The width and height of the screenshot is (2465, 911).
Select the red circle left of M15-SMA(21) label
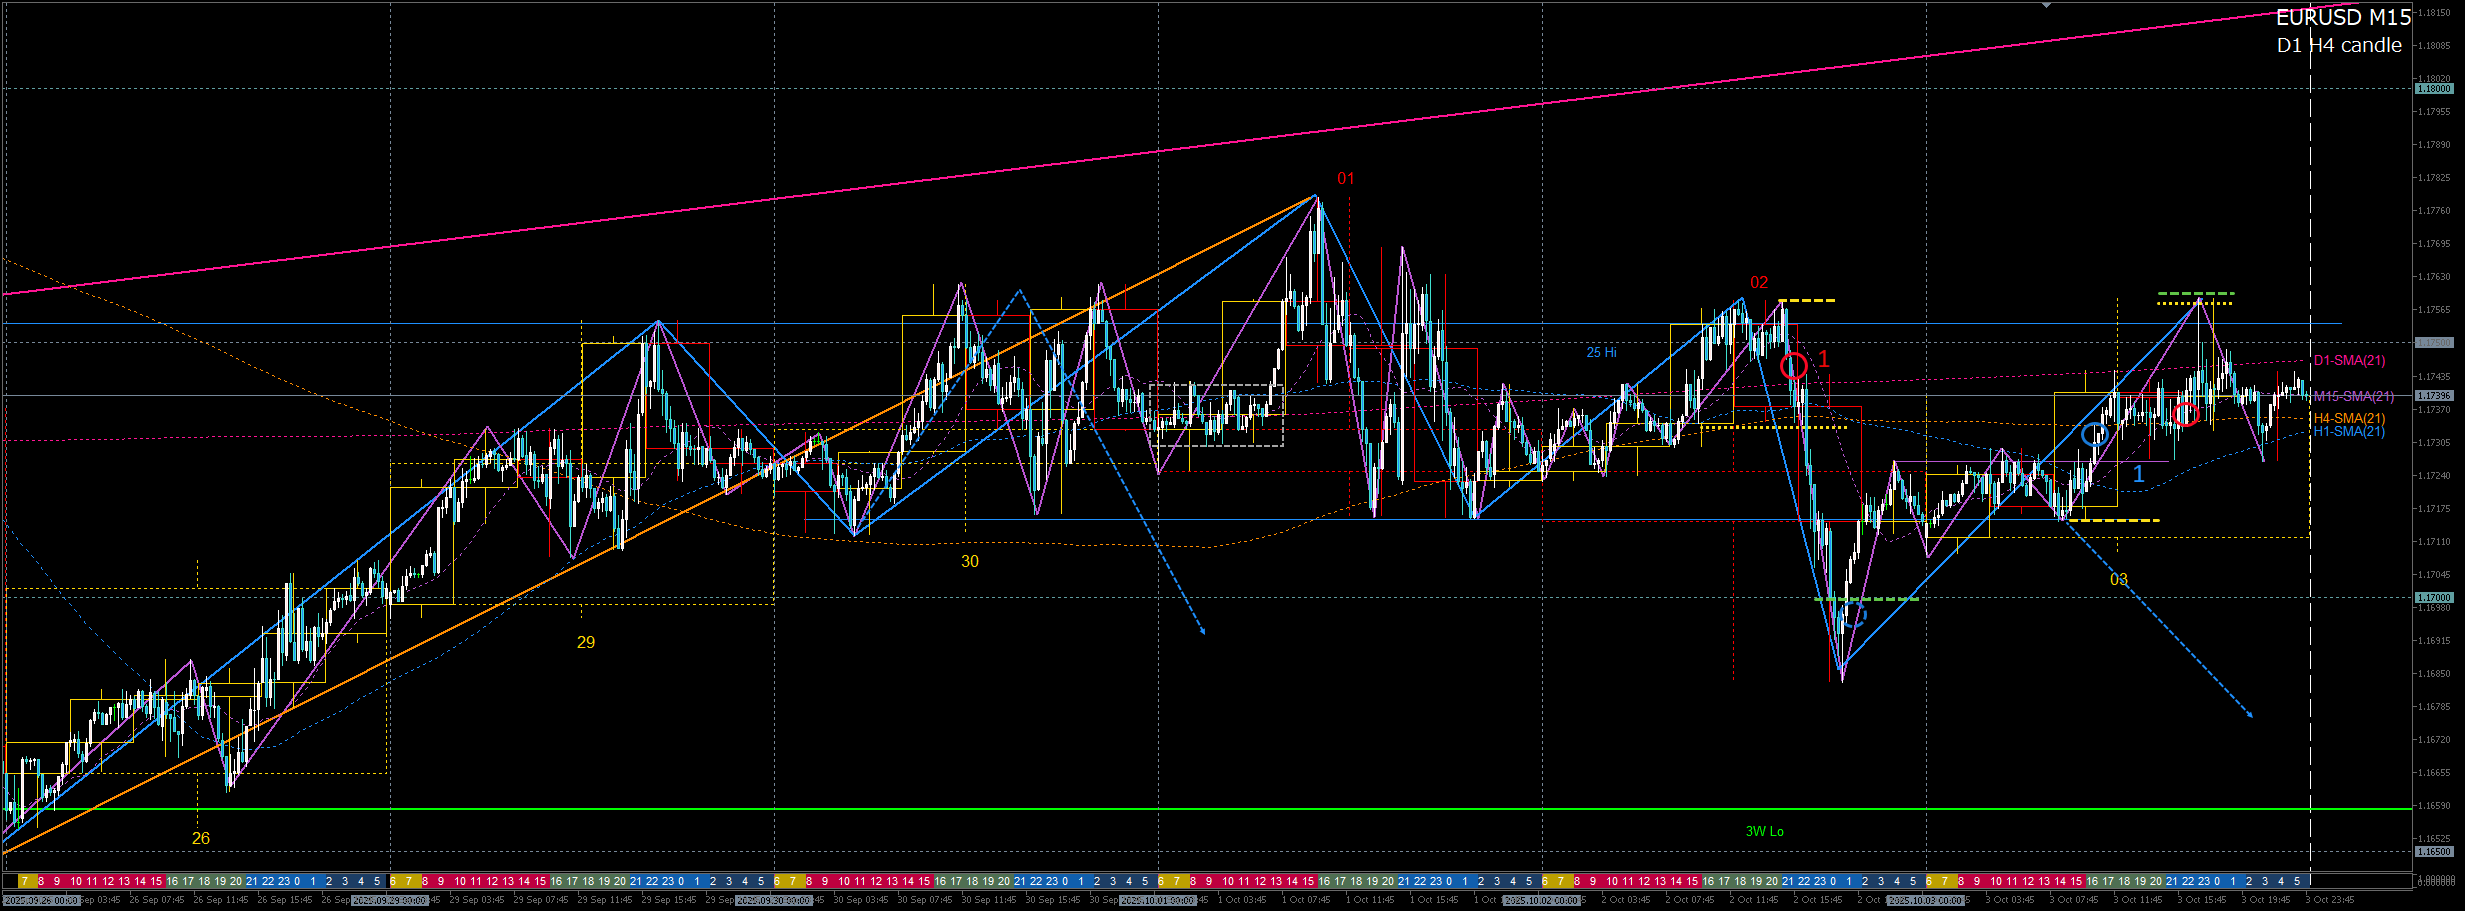2186,414
